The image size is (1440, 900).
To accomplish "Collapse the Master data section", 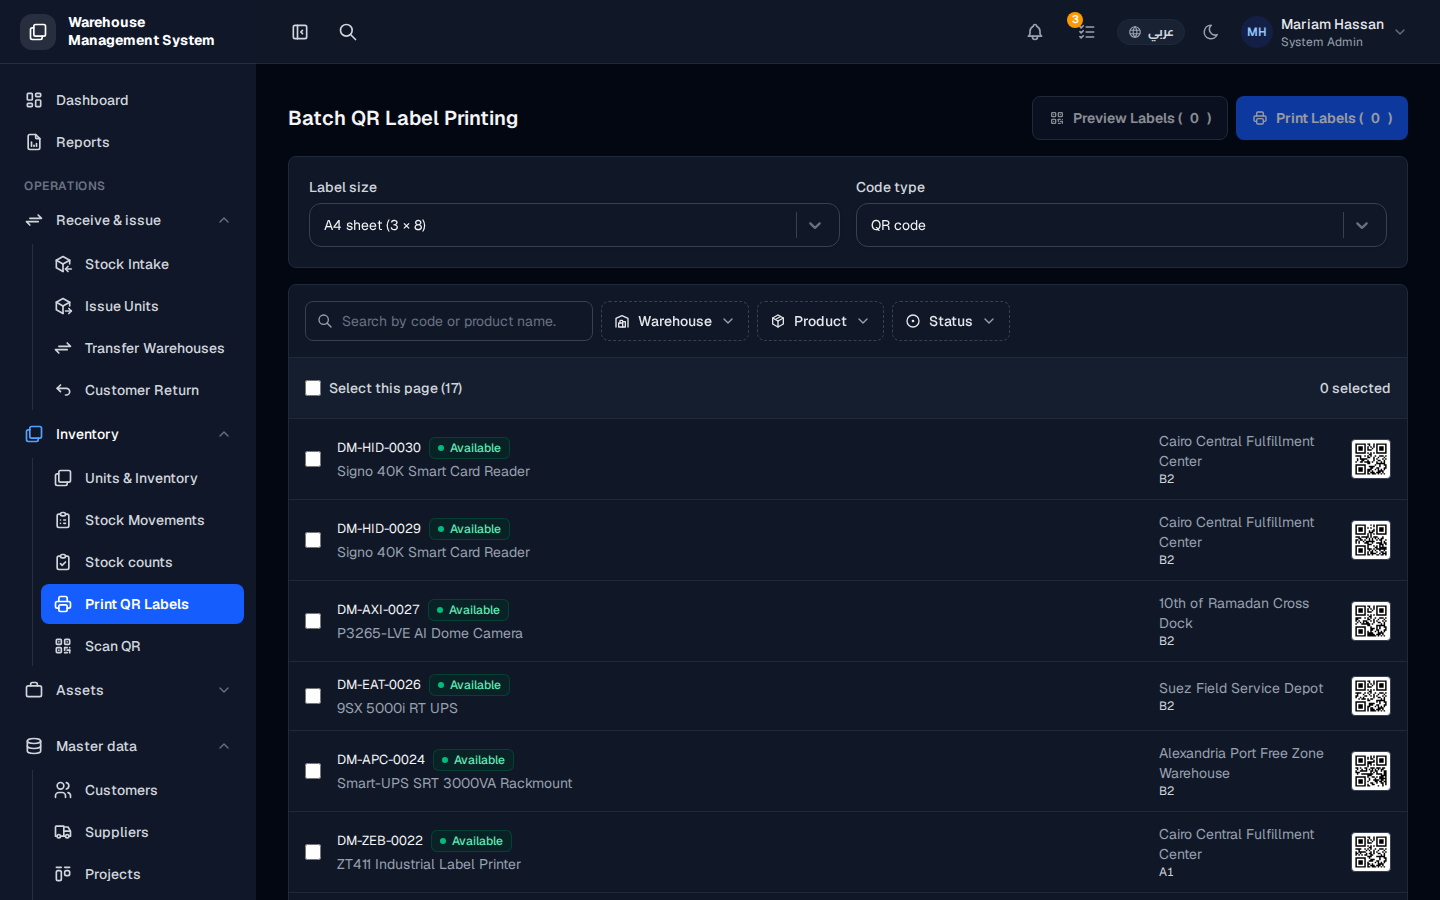I will pyautogui.click(x=128, y=746).
